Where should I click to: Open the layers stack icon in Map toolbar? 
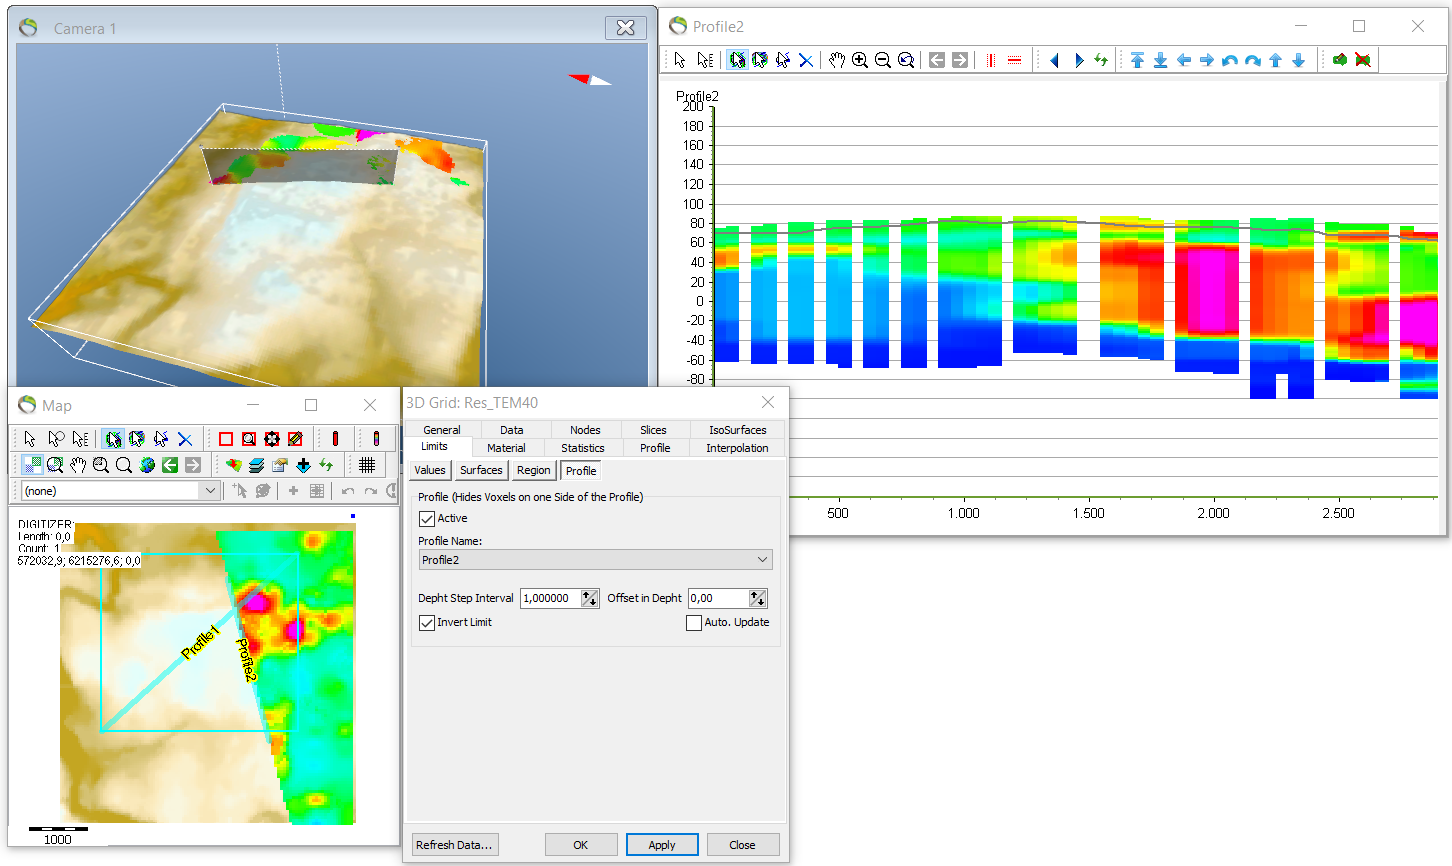257,464
